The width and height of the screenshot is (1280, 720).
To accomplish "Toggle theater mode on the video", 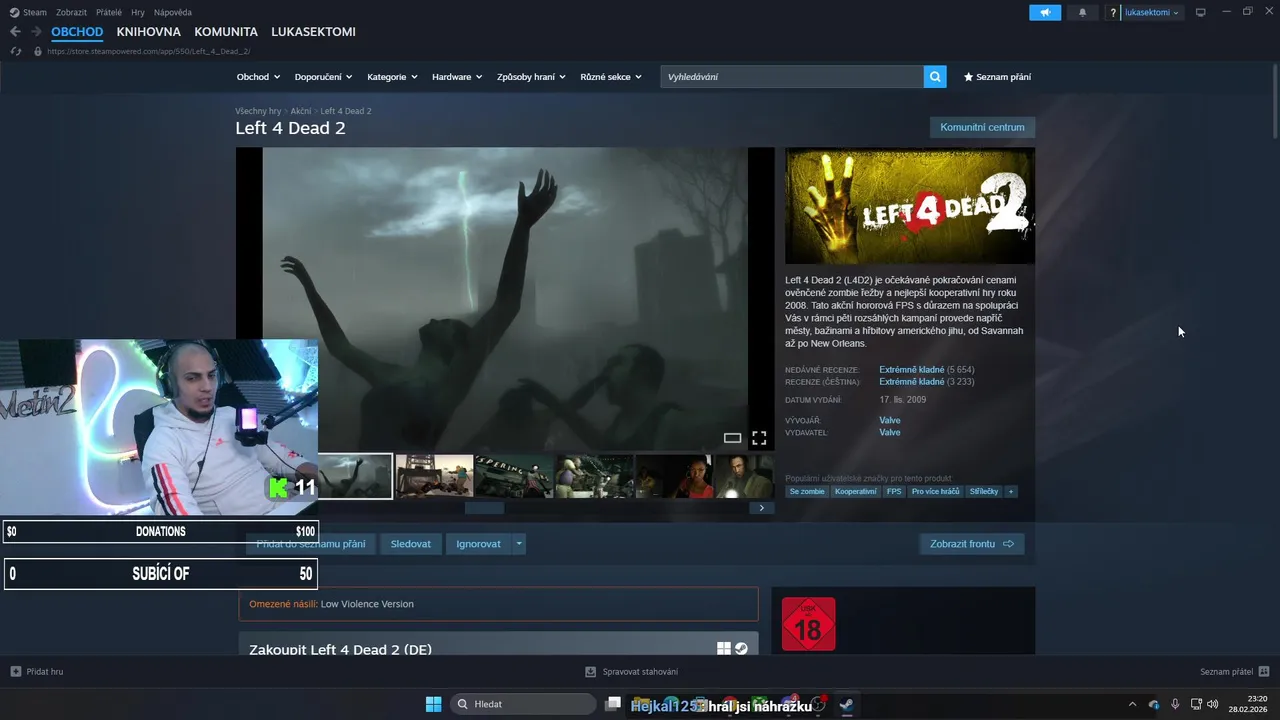I will tap(732, 438).
